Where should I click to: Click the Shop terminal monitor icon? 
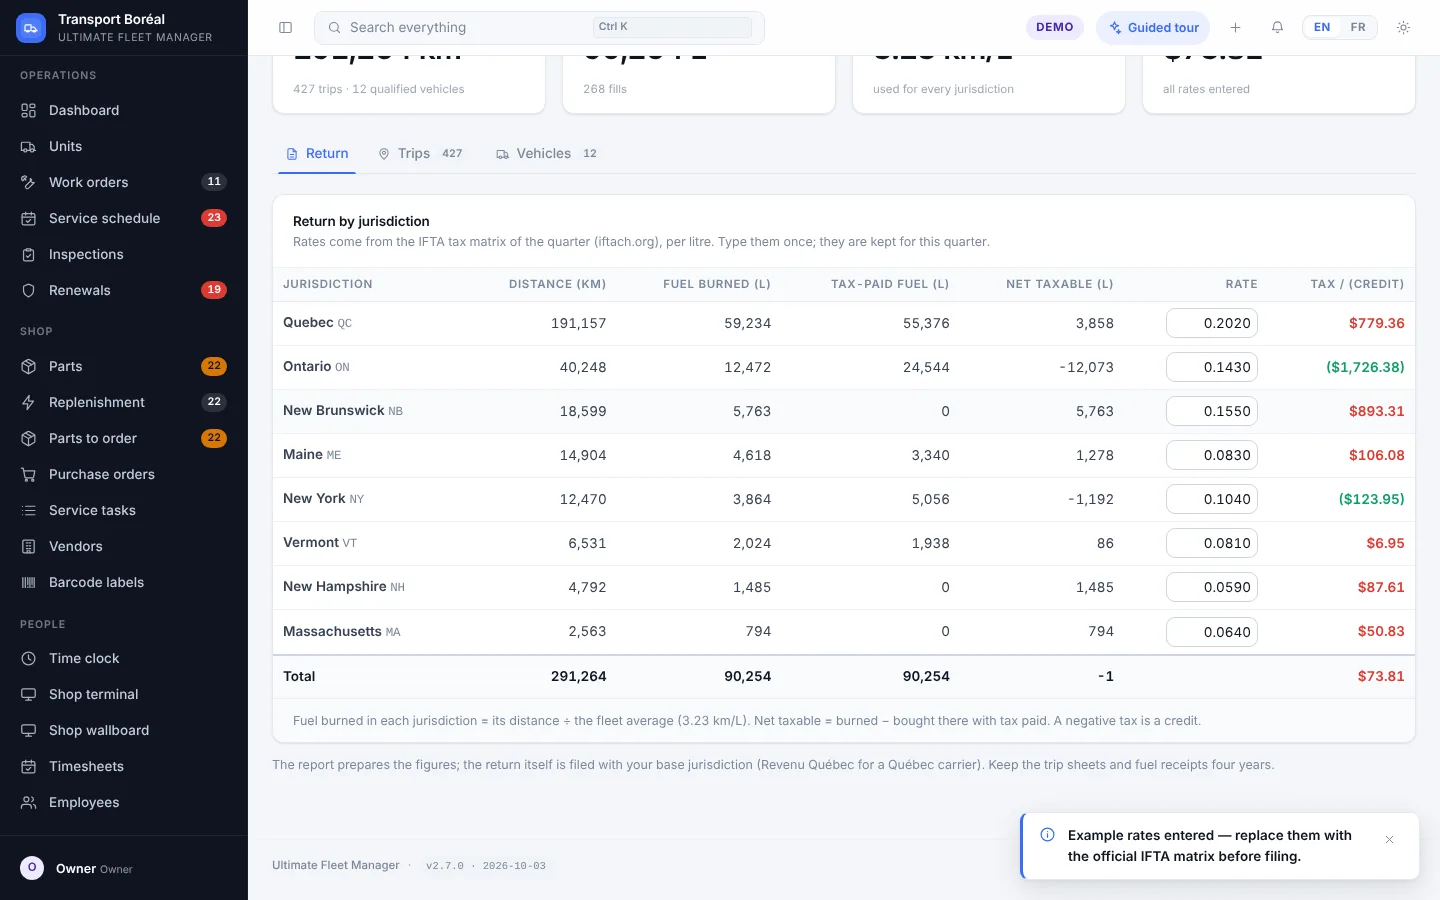29,695
